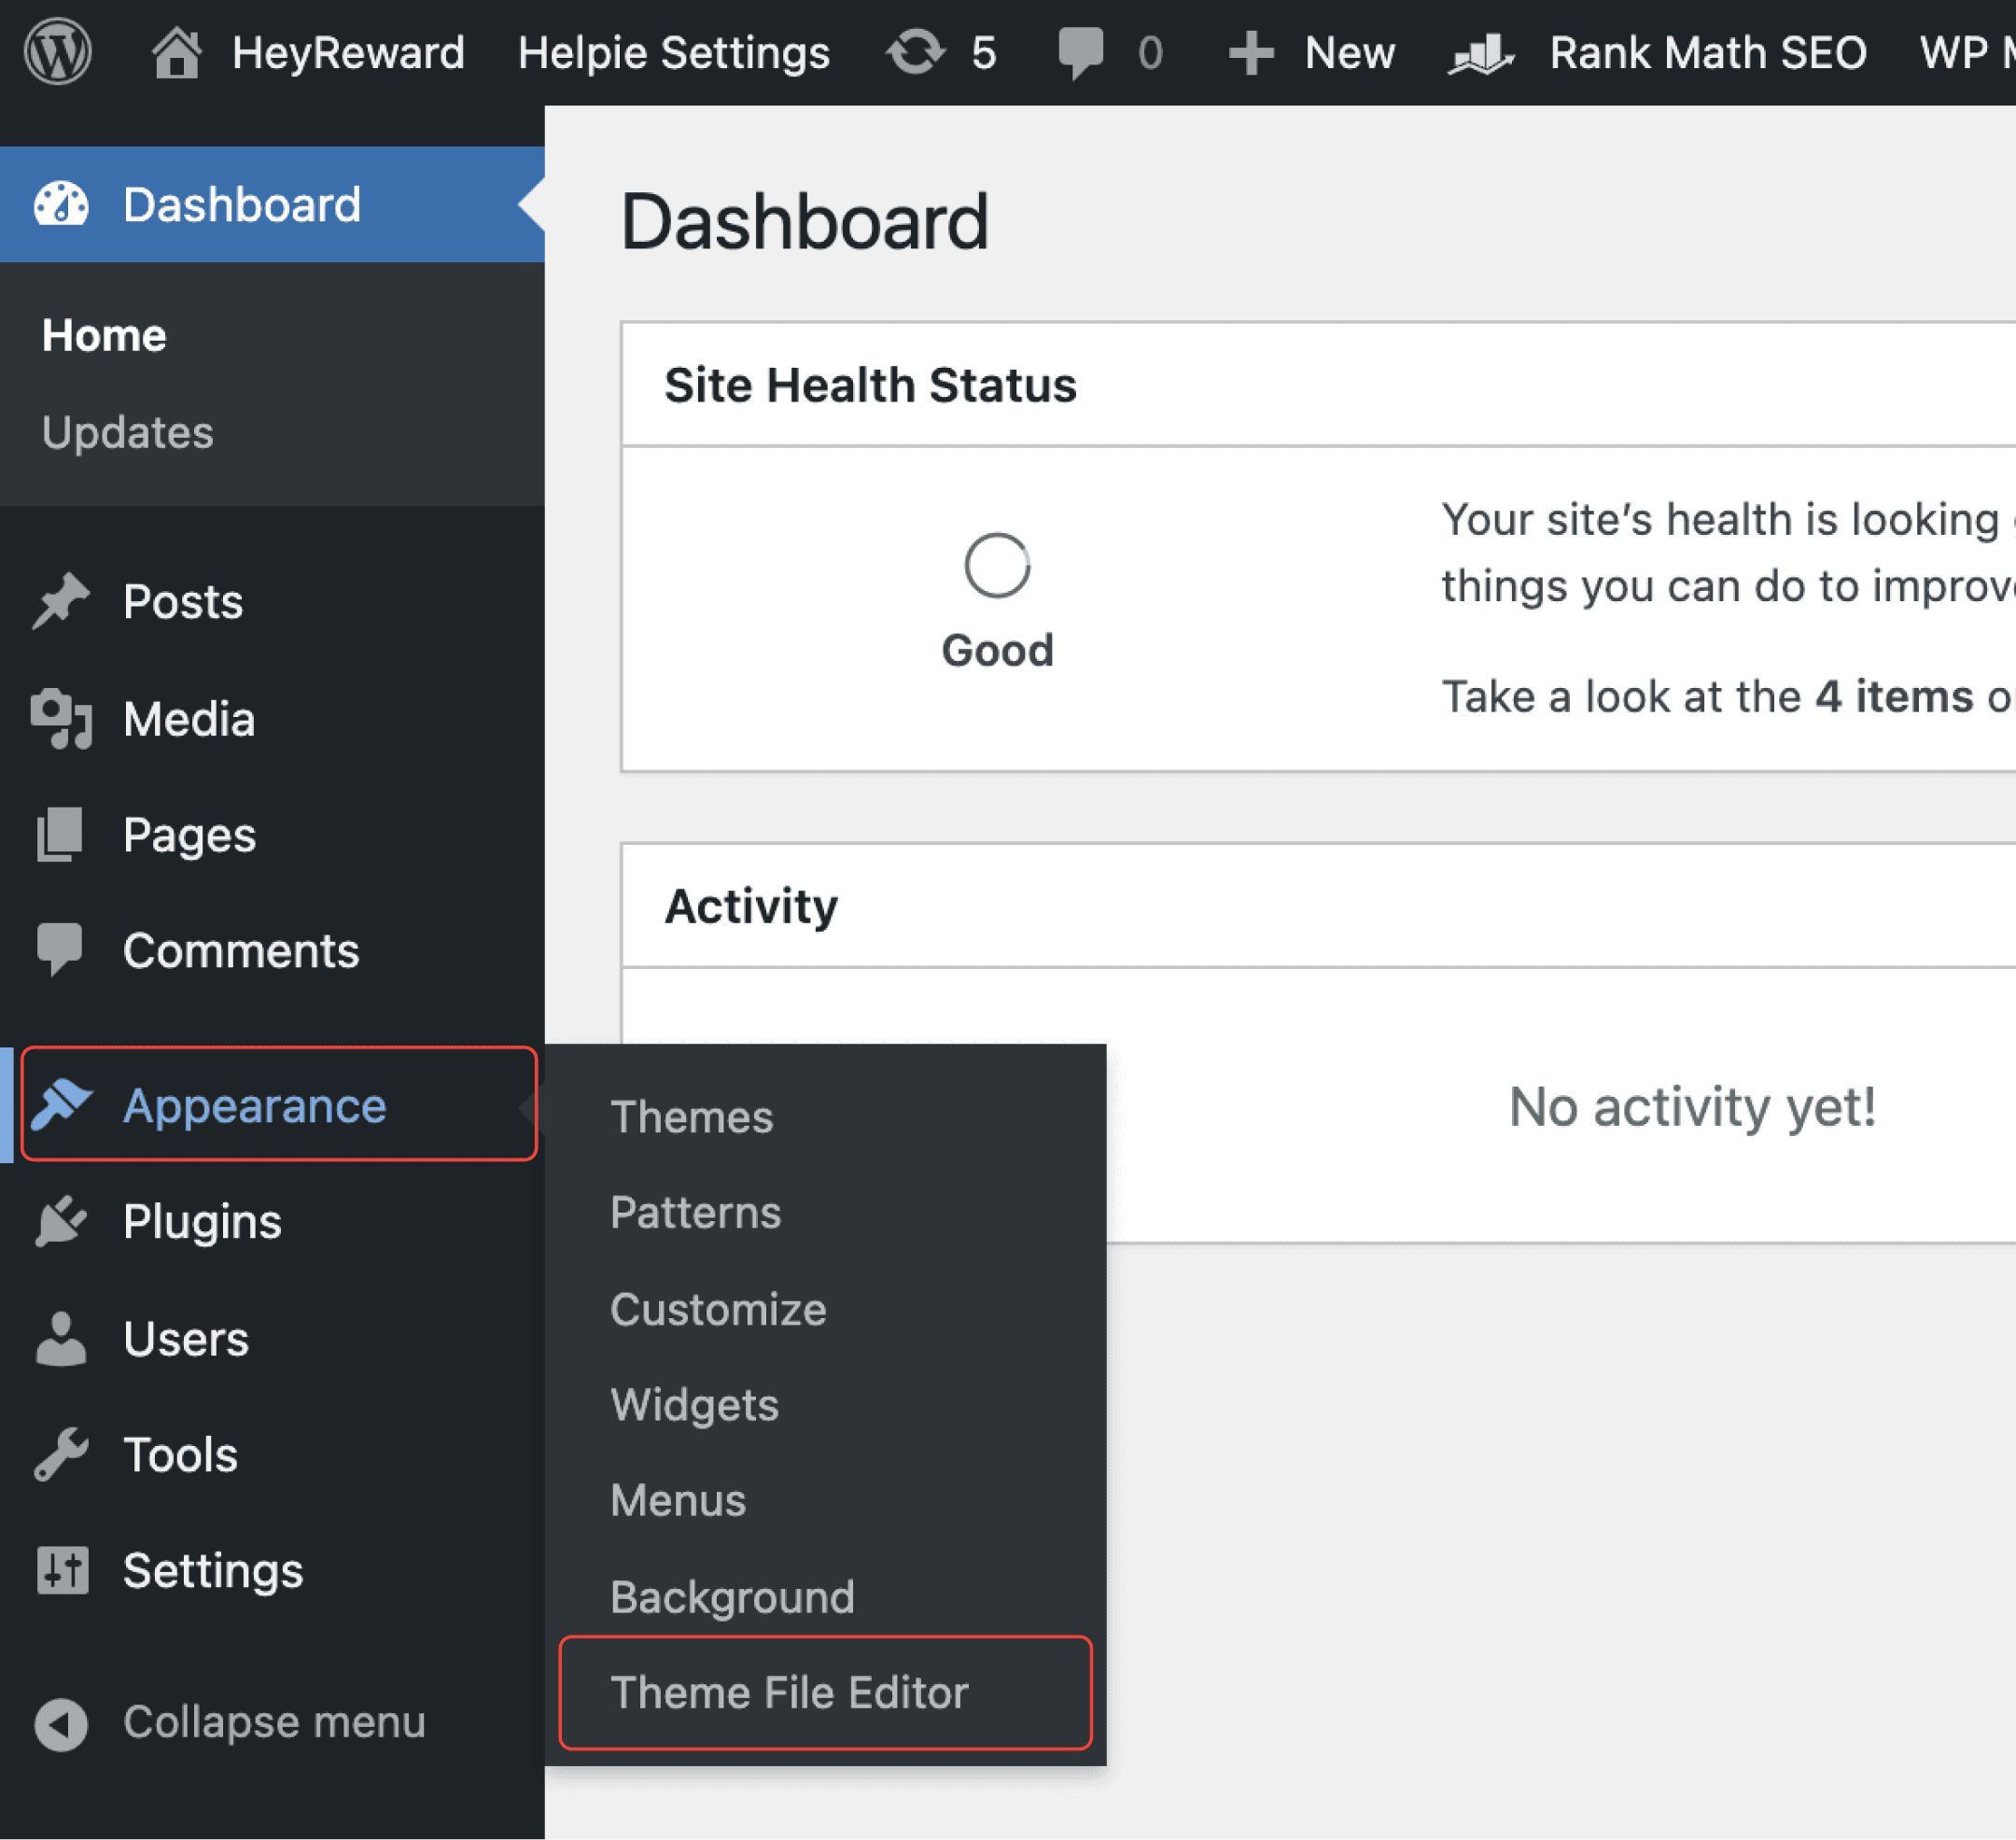Click the Tools wrench icon
Screen dimensions: 2016x1840
coord(62,1454)
